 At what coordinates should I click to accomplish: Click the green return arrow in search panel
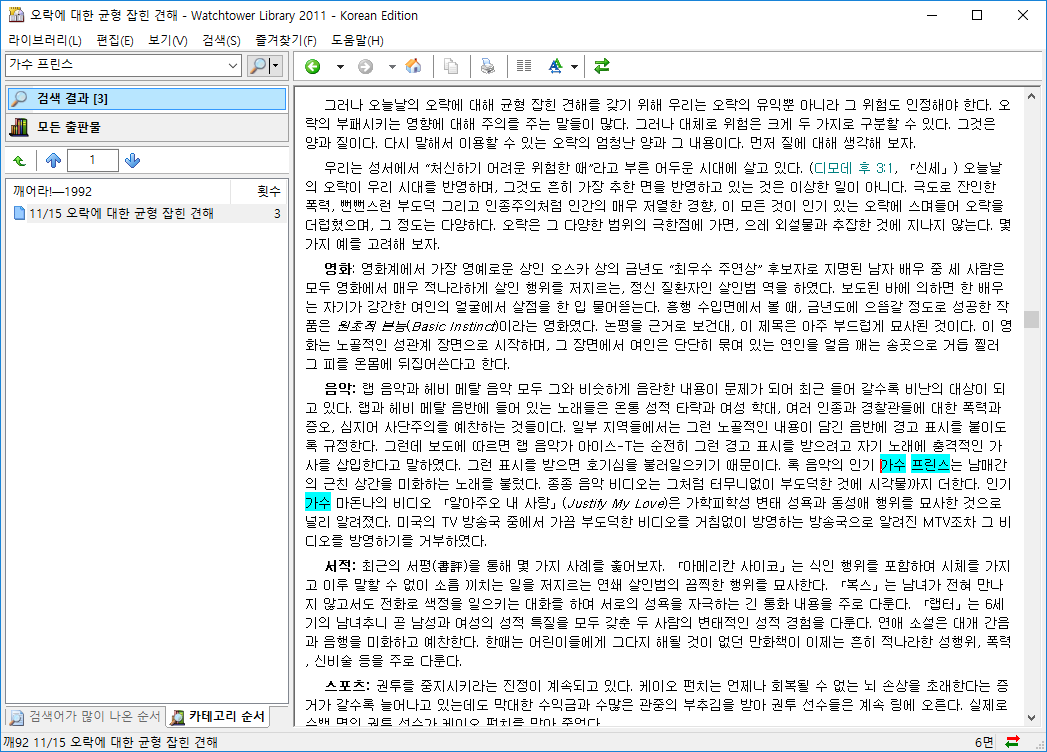click(x=19, y=161)
